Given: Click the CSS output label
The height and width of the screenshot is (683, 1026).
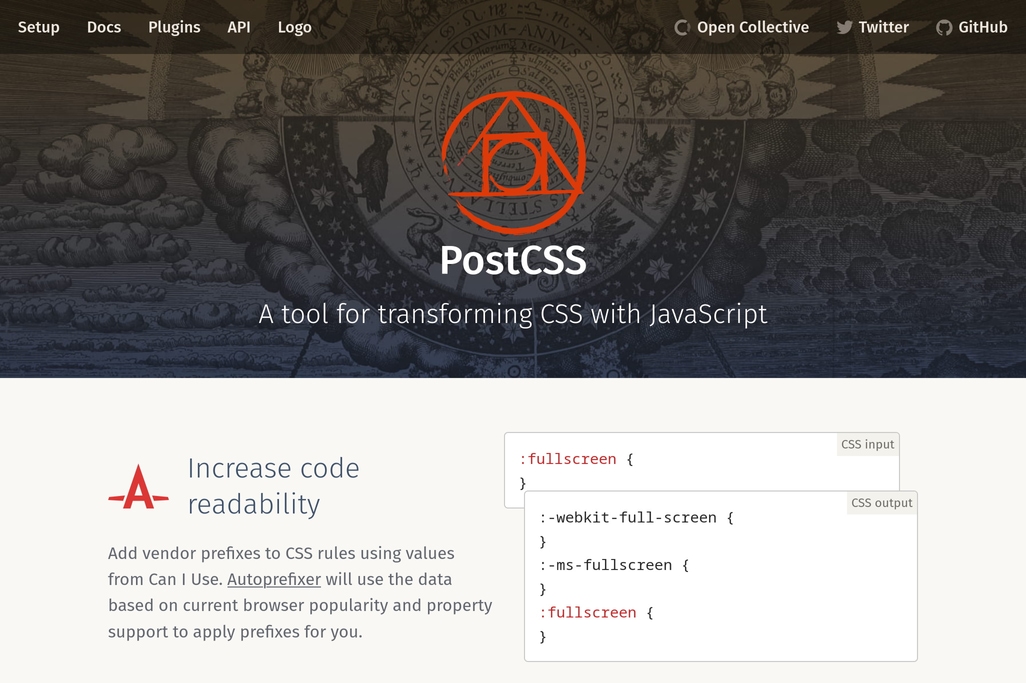Looking at the screenshot, I should 881,502.
